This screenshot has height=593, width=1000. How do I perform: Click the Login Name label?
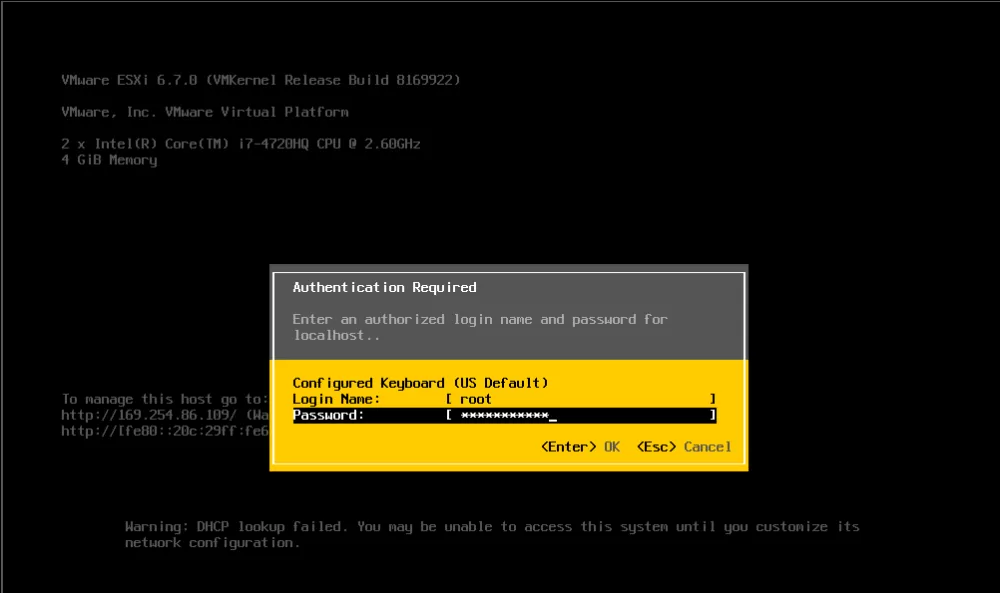[x=336, y=399]
